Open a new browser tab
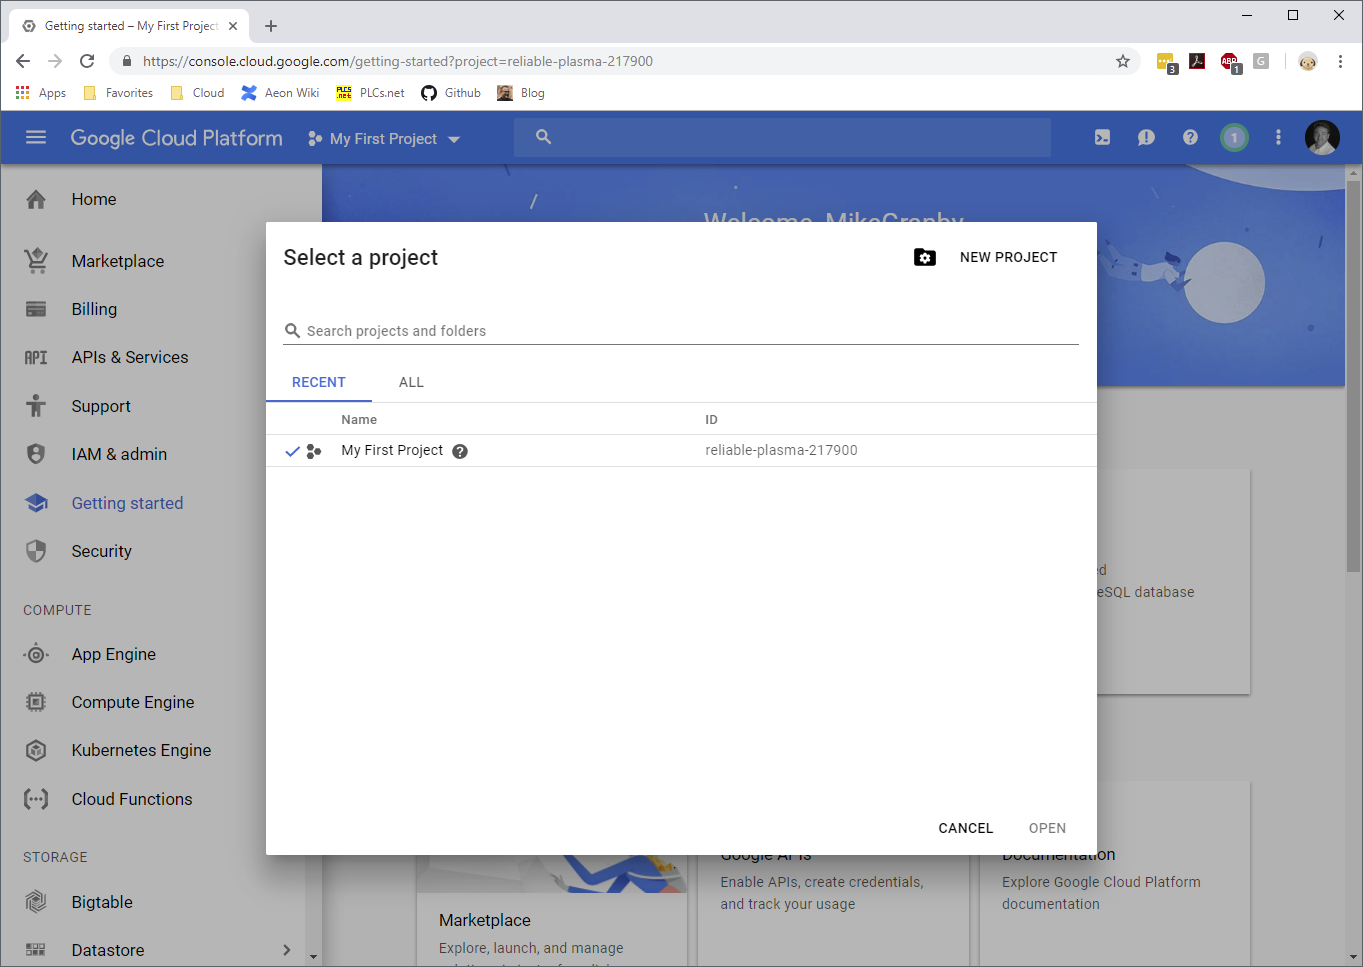The height and width of the screenshot is (967, 1363). click(x=271, y=26)
